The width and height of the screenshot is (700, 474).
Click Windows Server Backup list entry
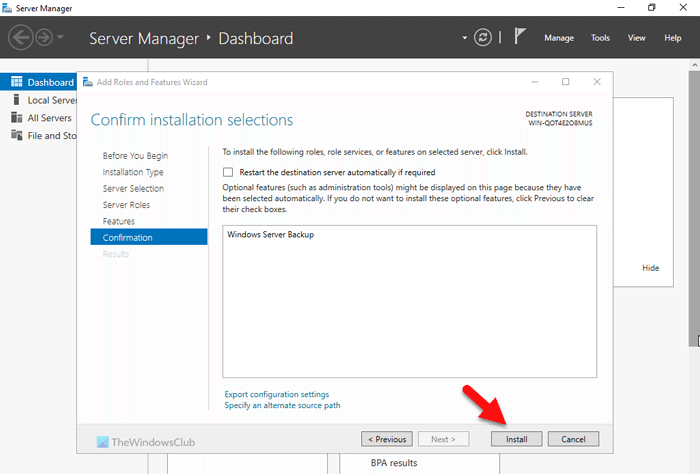(x=271, y=234)
